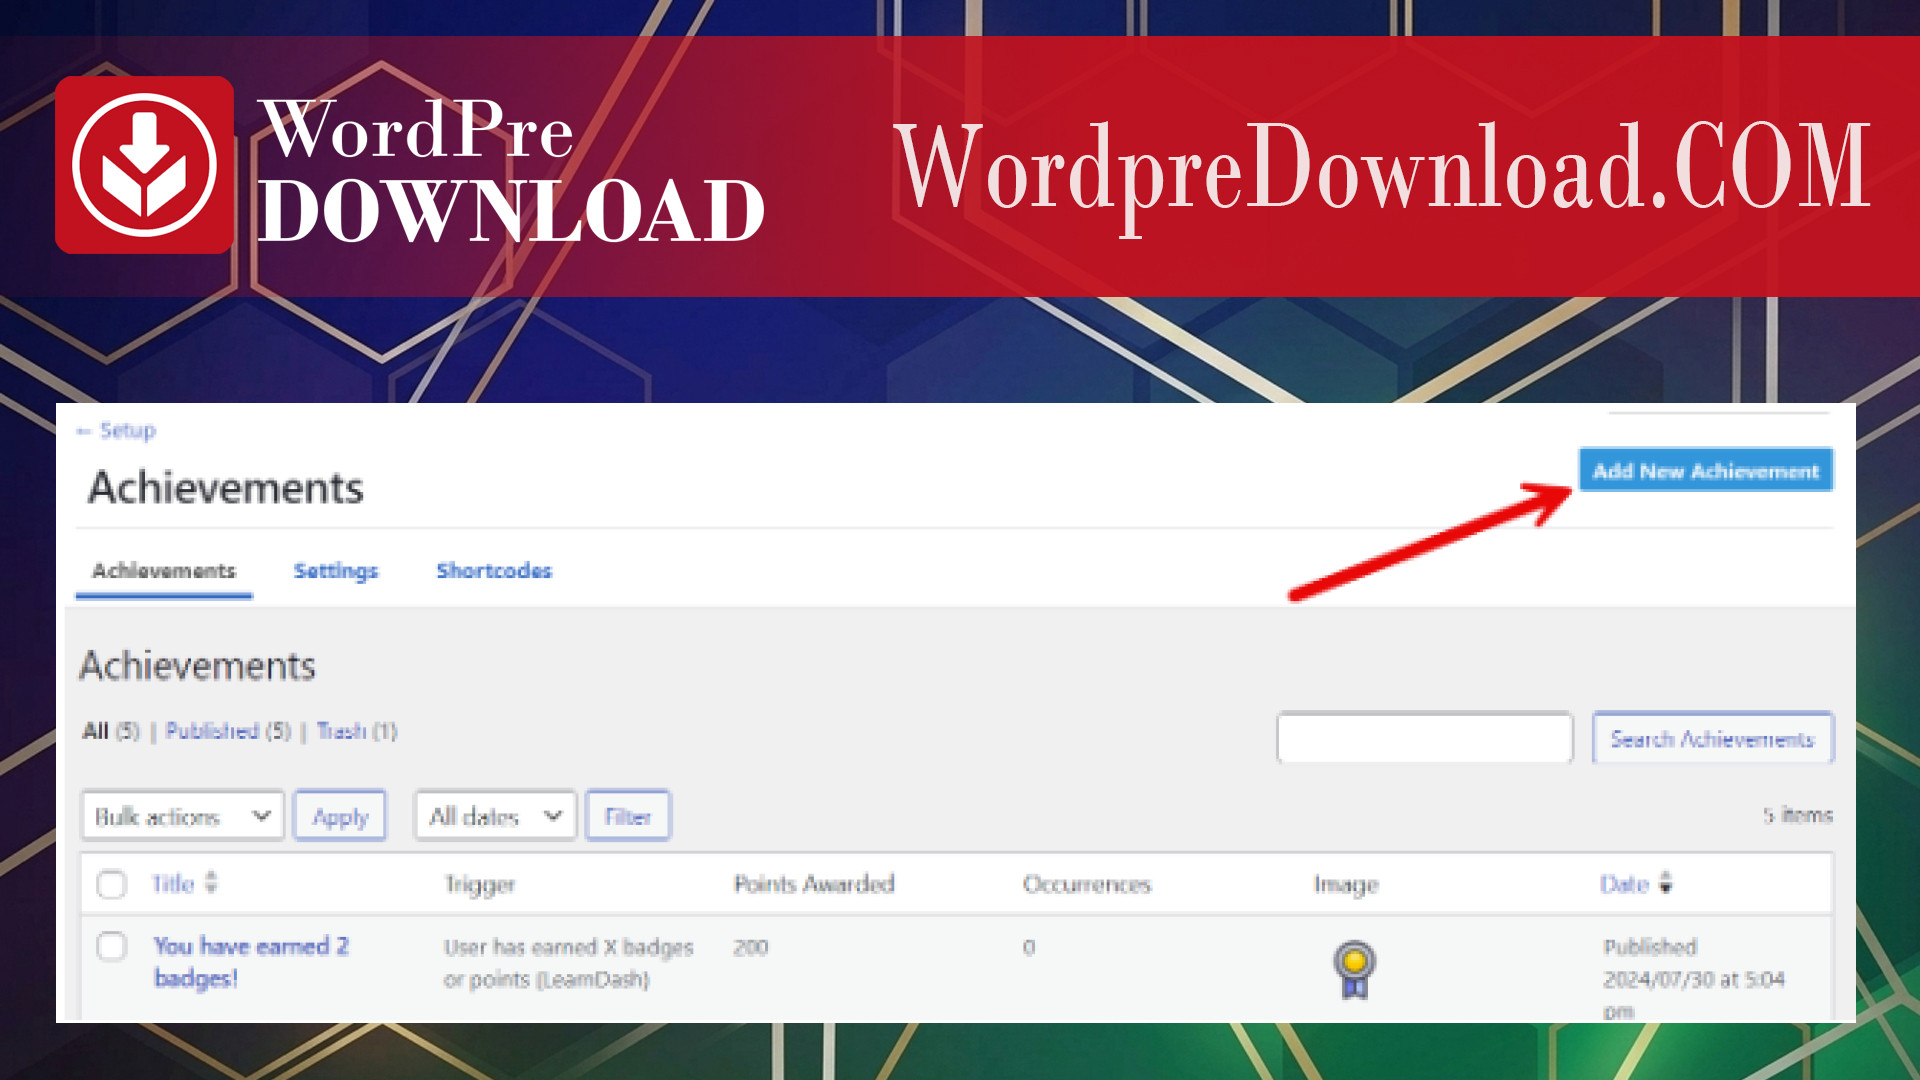
Task: Click the Date column sort arrows
Action: (1666, 883)
